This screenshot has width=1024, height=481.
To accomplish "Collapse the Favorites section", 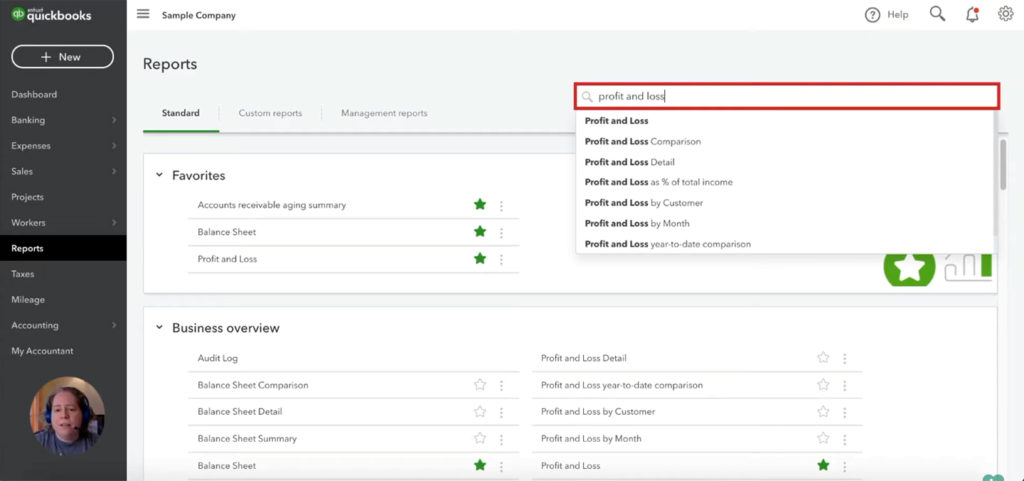I will 159,175.
